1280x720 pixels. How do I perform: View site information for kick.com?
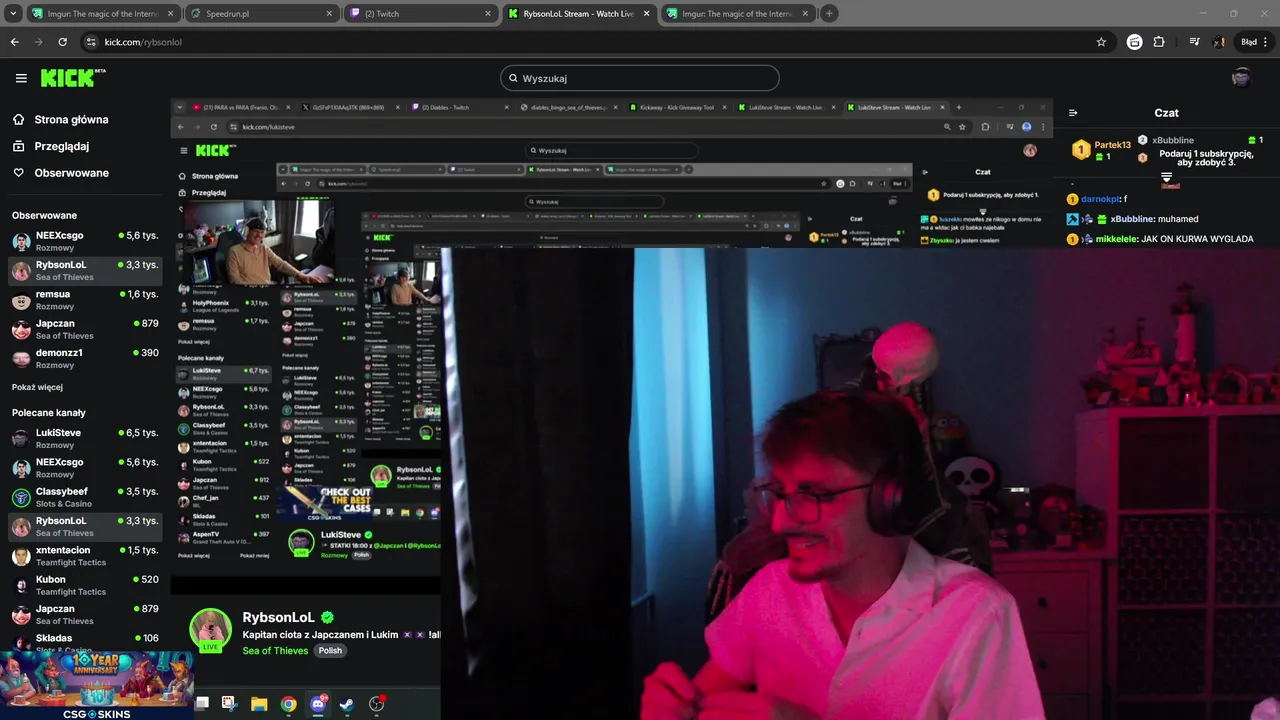(91, 42)
